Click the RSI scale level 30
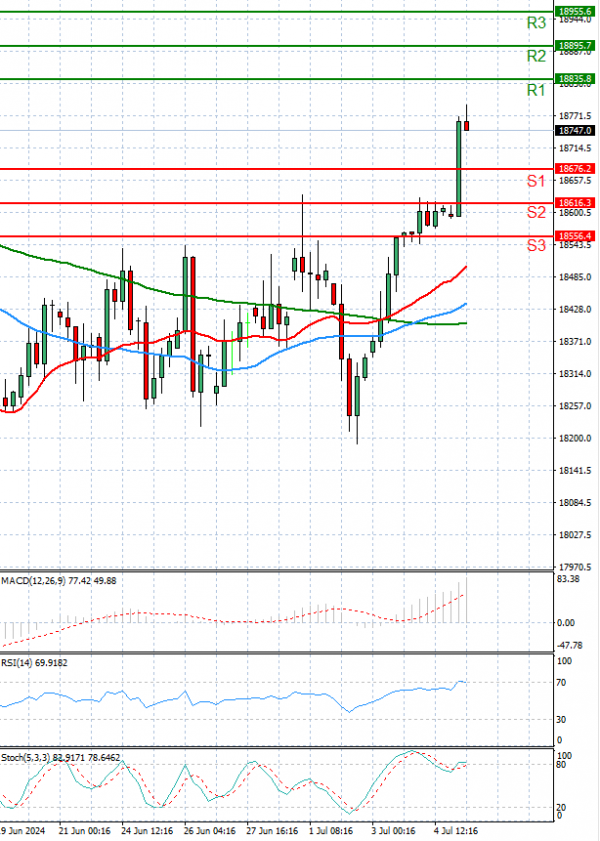The image size is (600, 841). 561,720
